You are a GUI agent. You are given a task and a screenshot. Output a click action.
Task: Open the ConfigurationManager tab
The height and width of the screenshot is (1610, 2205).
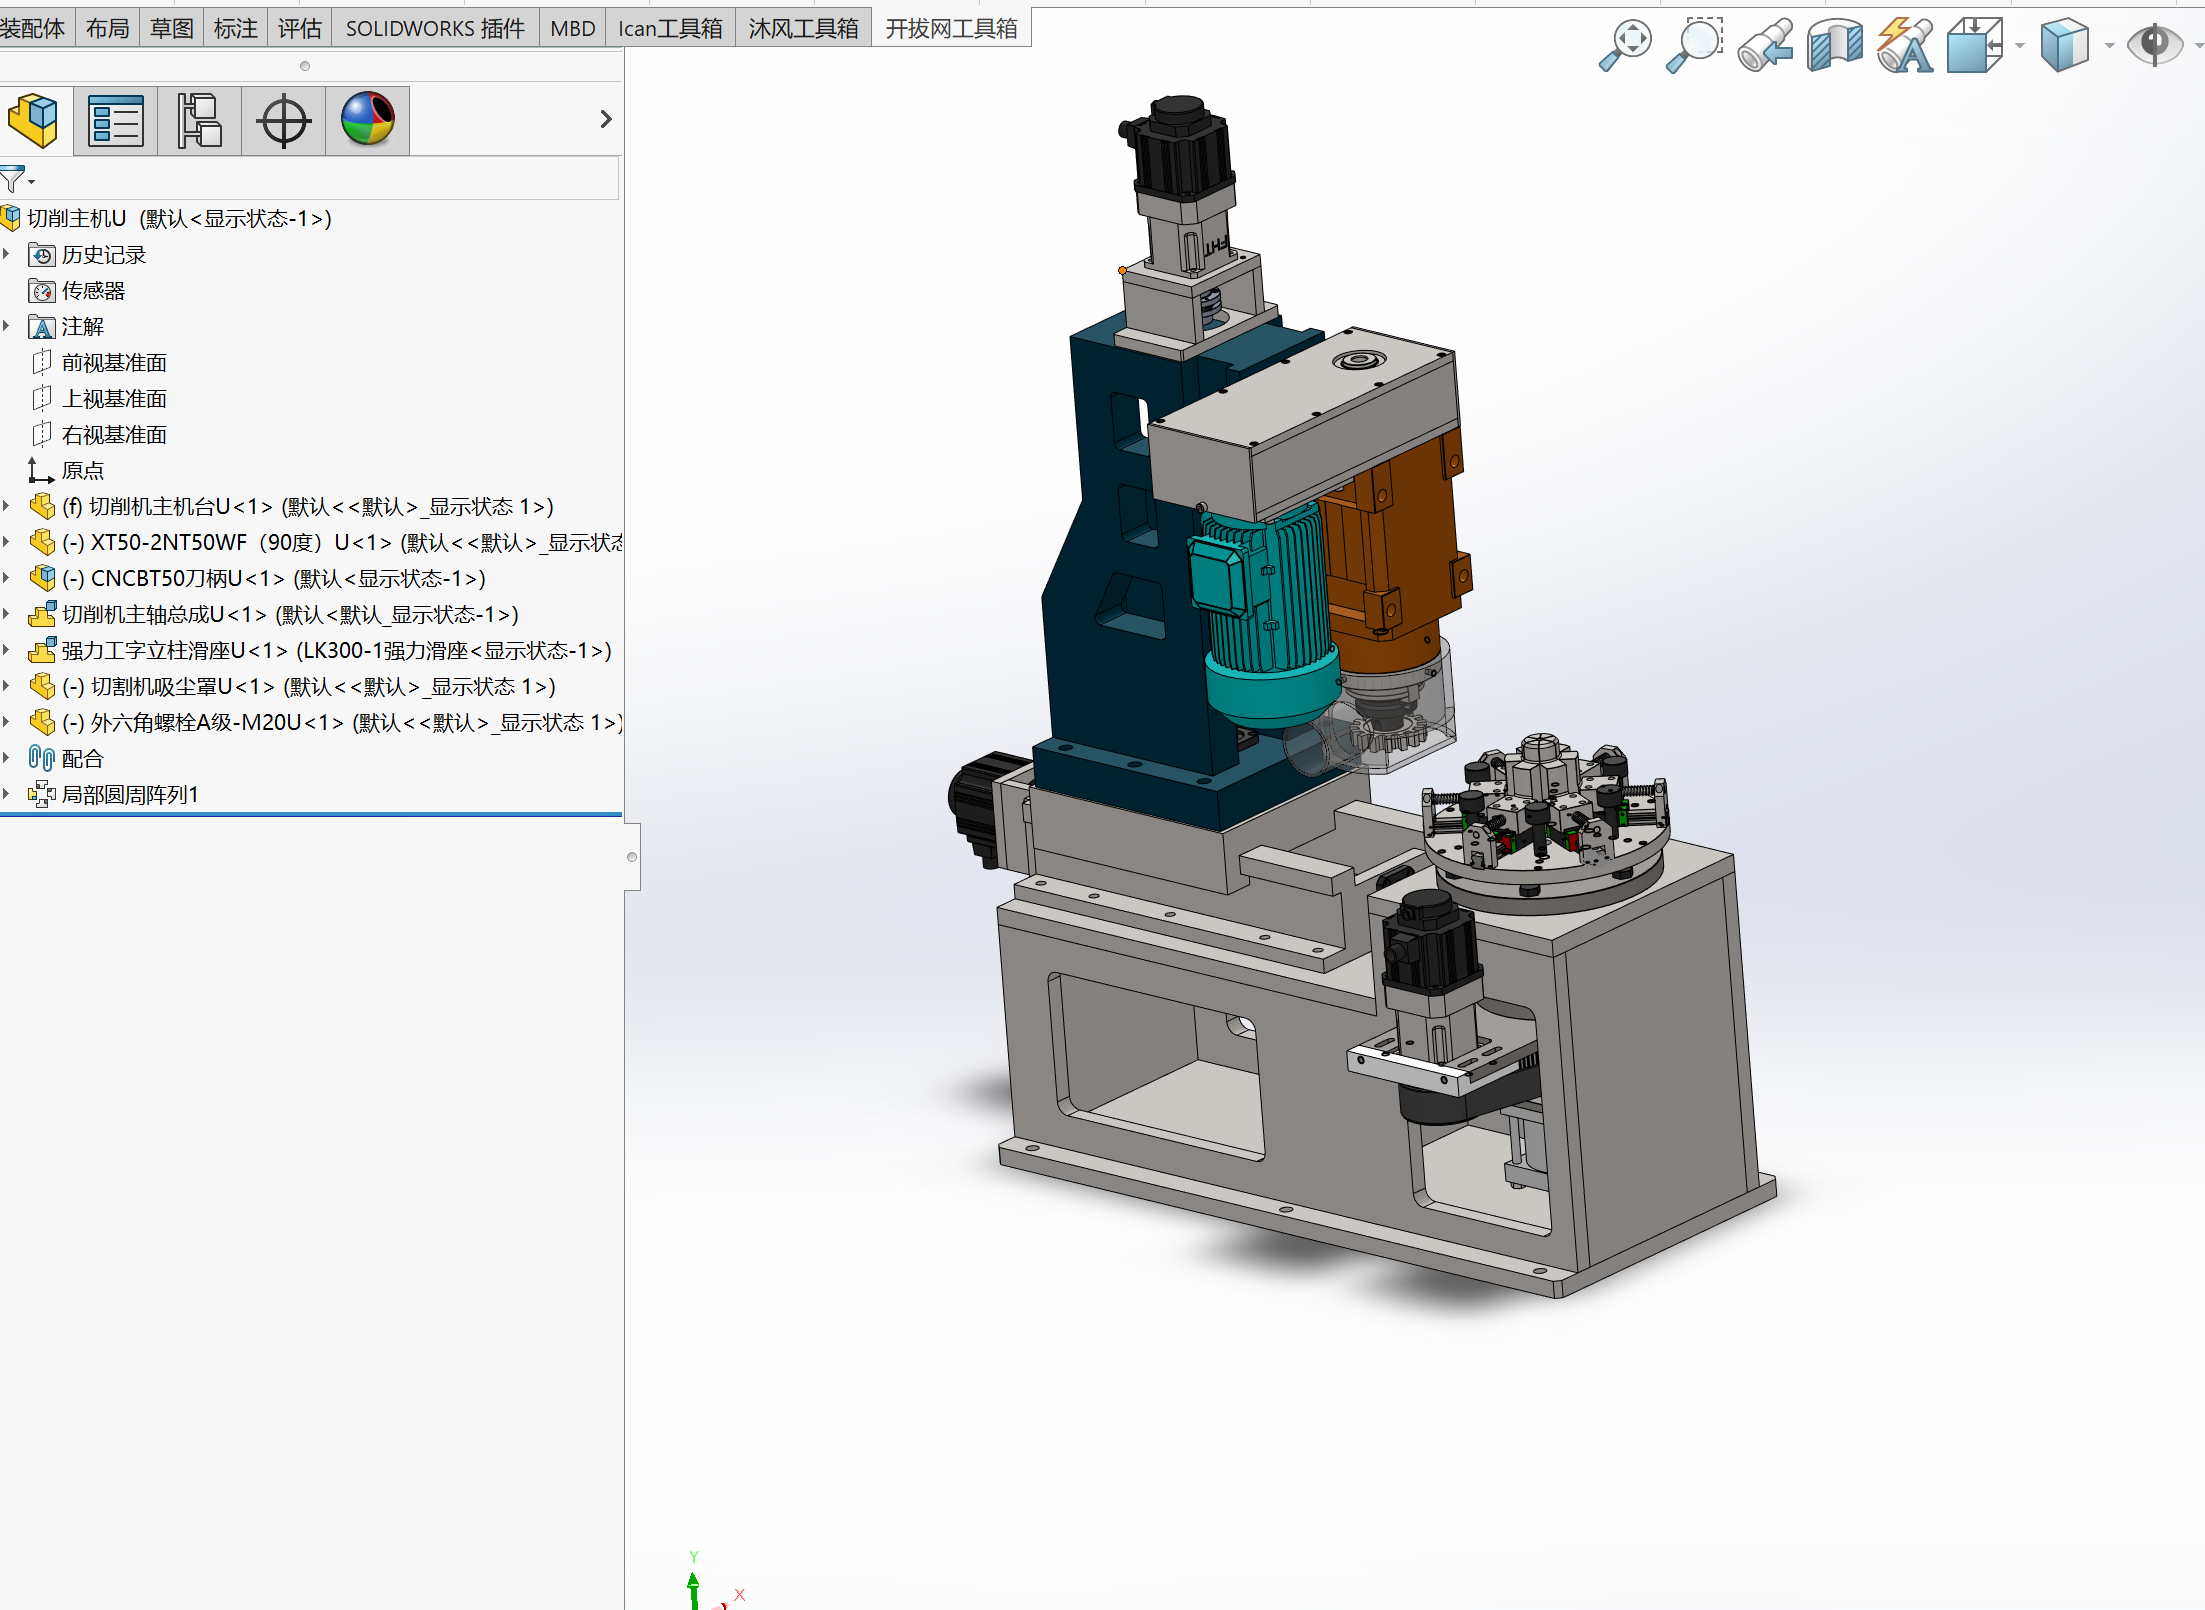199,121
